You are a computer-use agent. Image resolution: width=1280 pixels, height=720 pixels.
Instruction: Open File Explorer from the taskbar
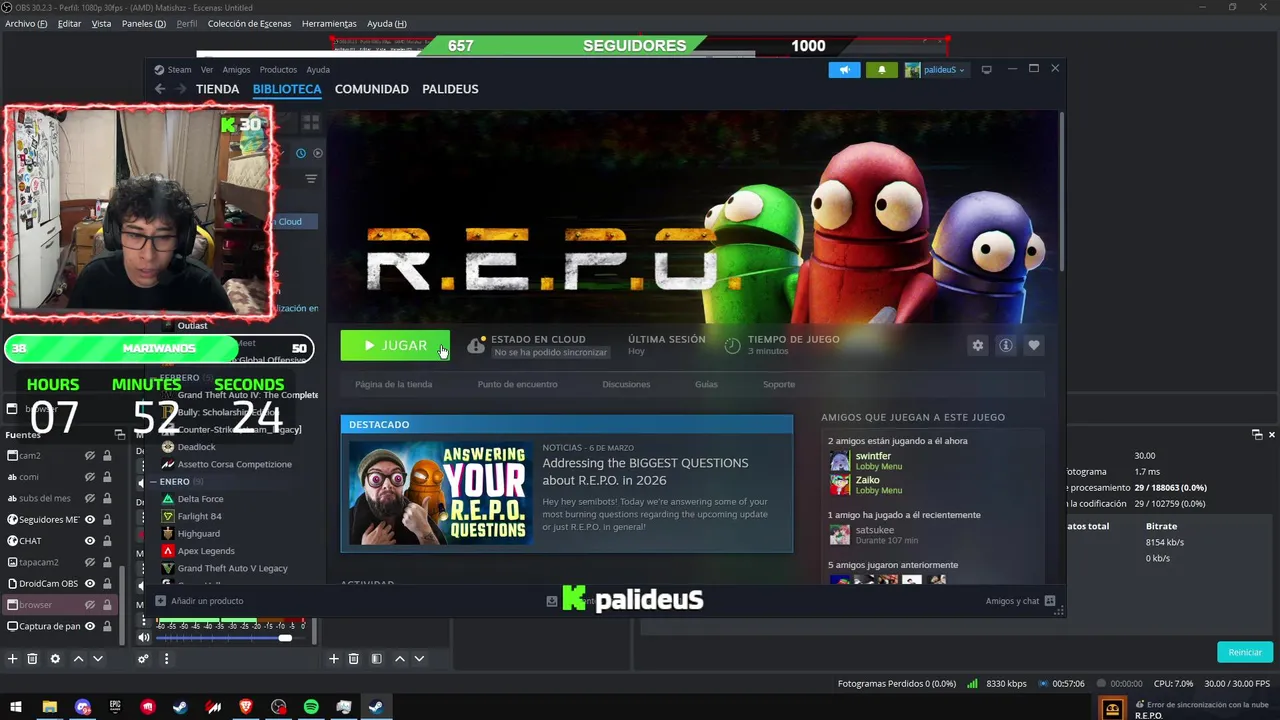49,707
